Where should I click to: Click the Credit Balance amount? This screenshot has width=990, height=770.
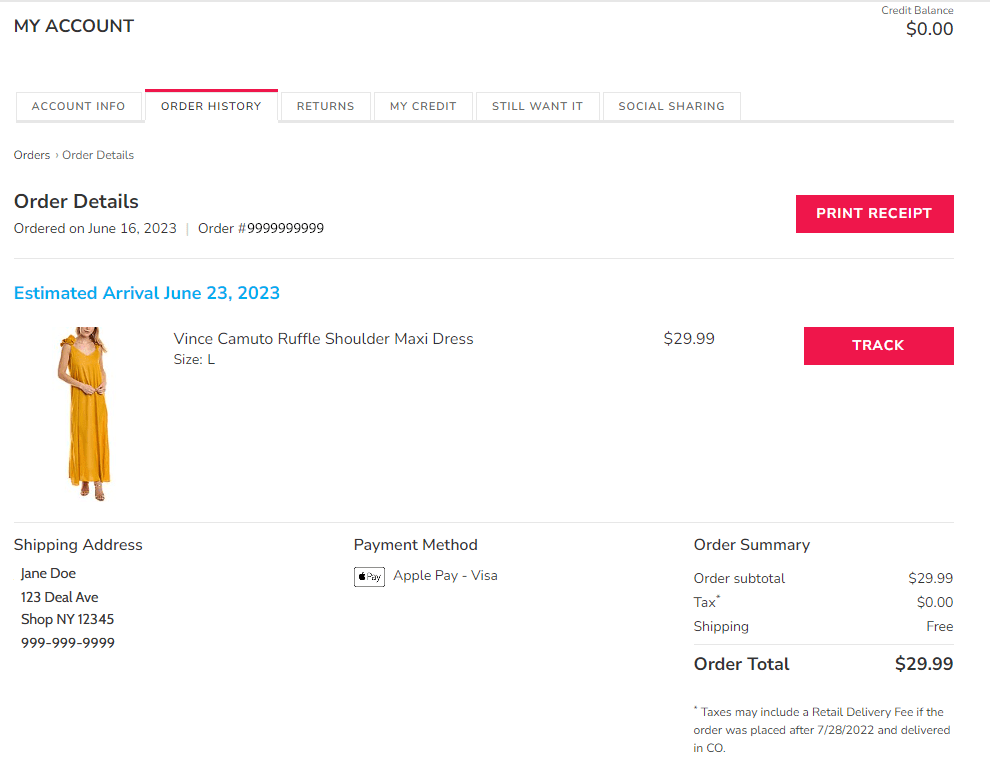pyautogui.click(x=929, y=29)
